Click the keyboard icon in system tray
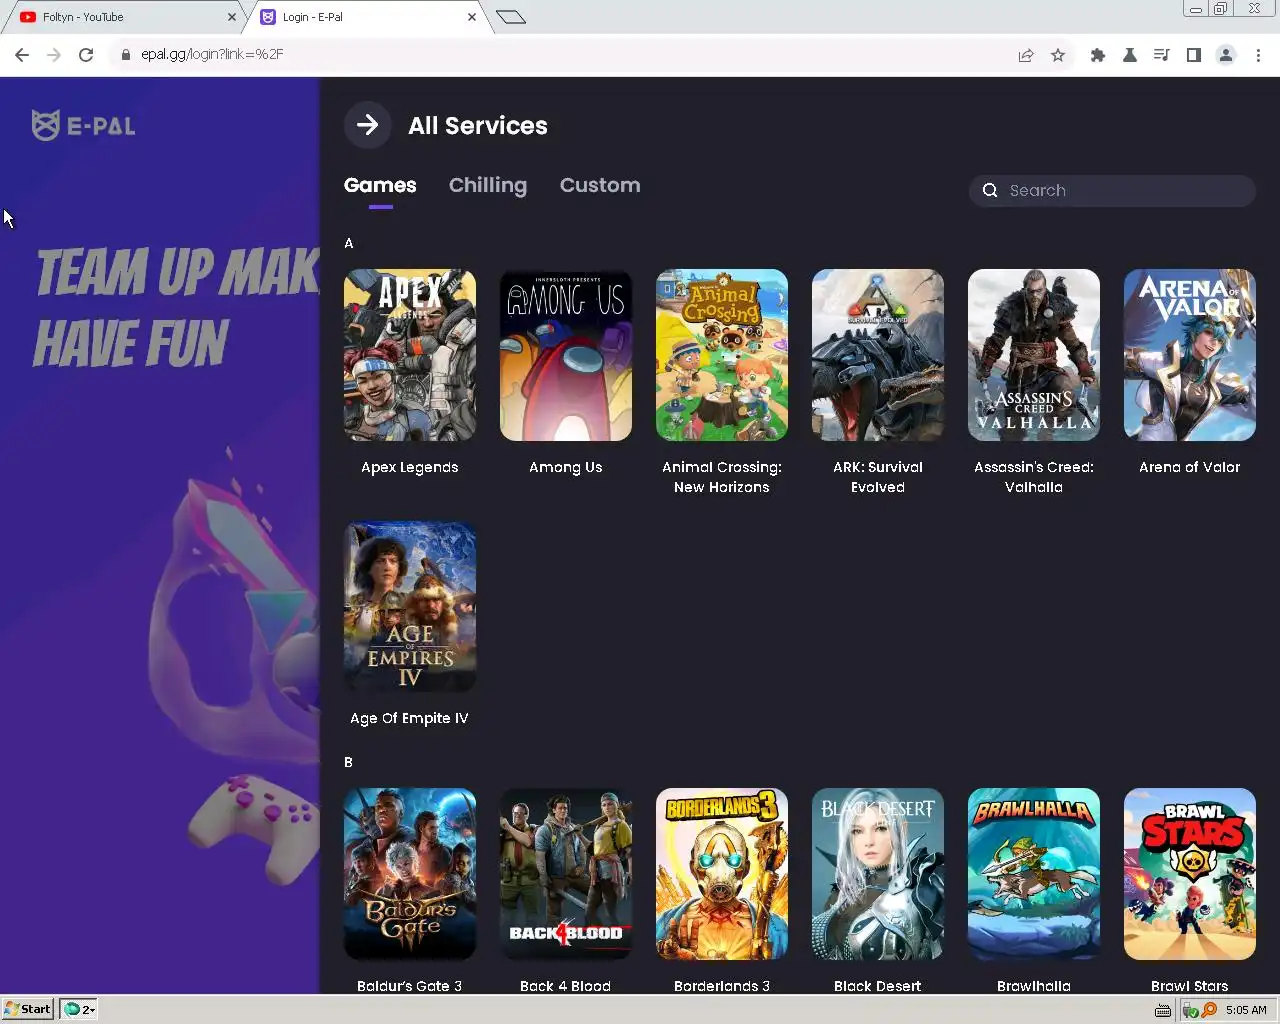The height and width of the screenshot is (1024, 1280). point(1163,1010)
